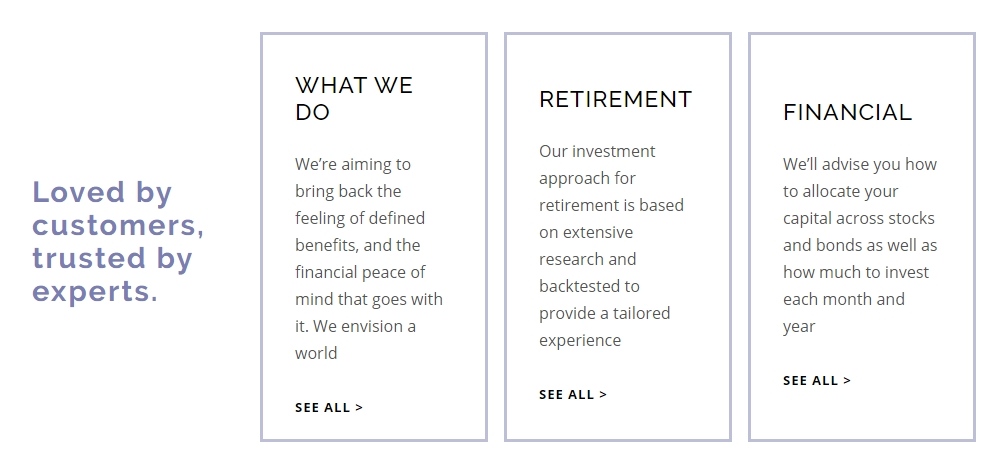Click the word 'year' in Financial card
This screenshot has width=992, height=474.
[x=799, y=327]
